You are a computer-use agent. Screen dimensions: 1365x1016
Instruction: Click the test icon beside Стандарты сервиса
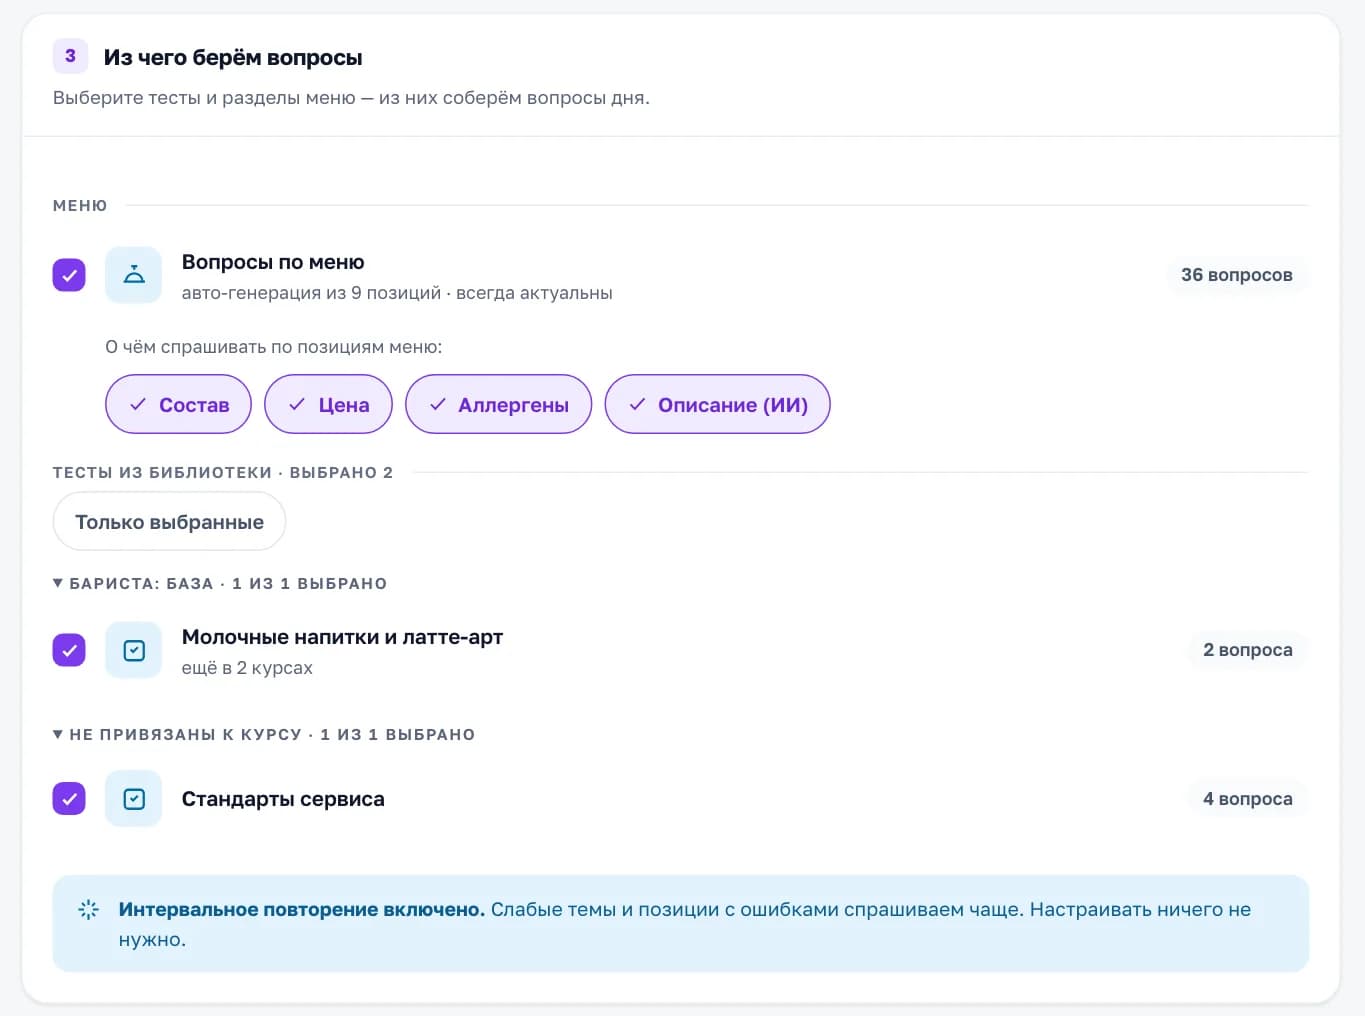click(x=133, y=799)
